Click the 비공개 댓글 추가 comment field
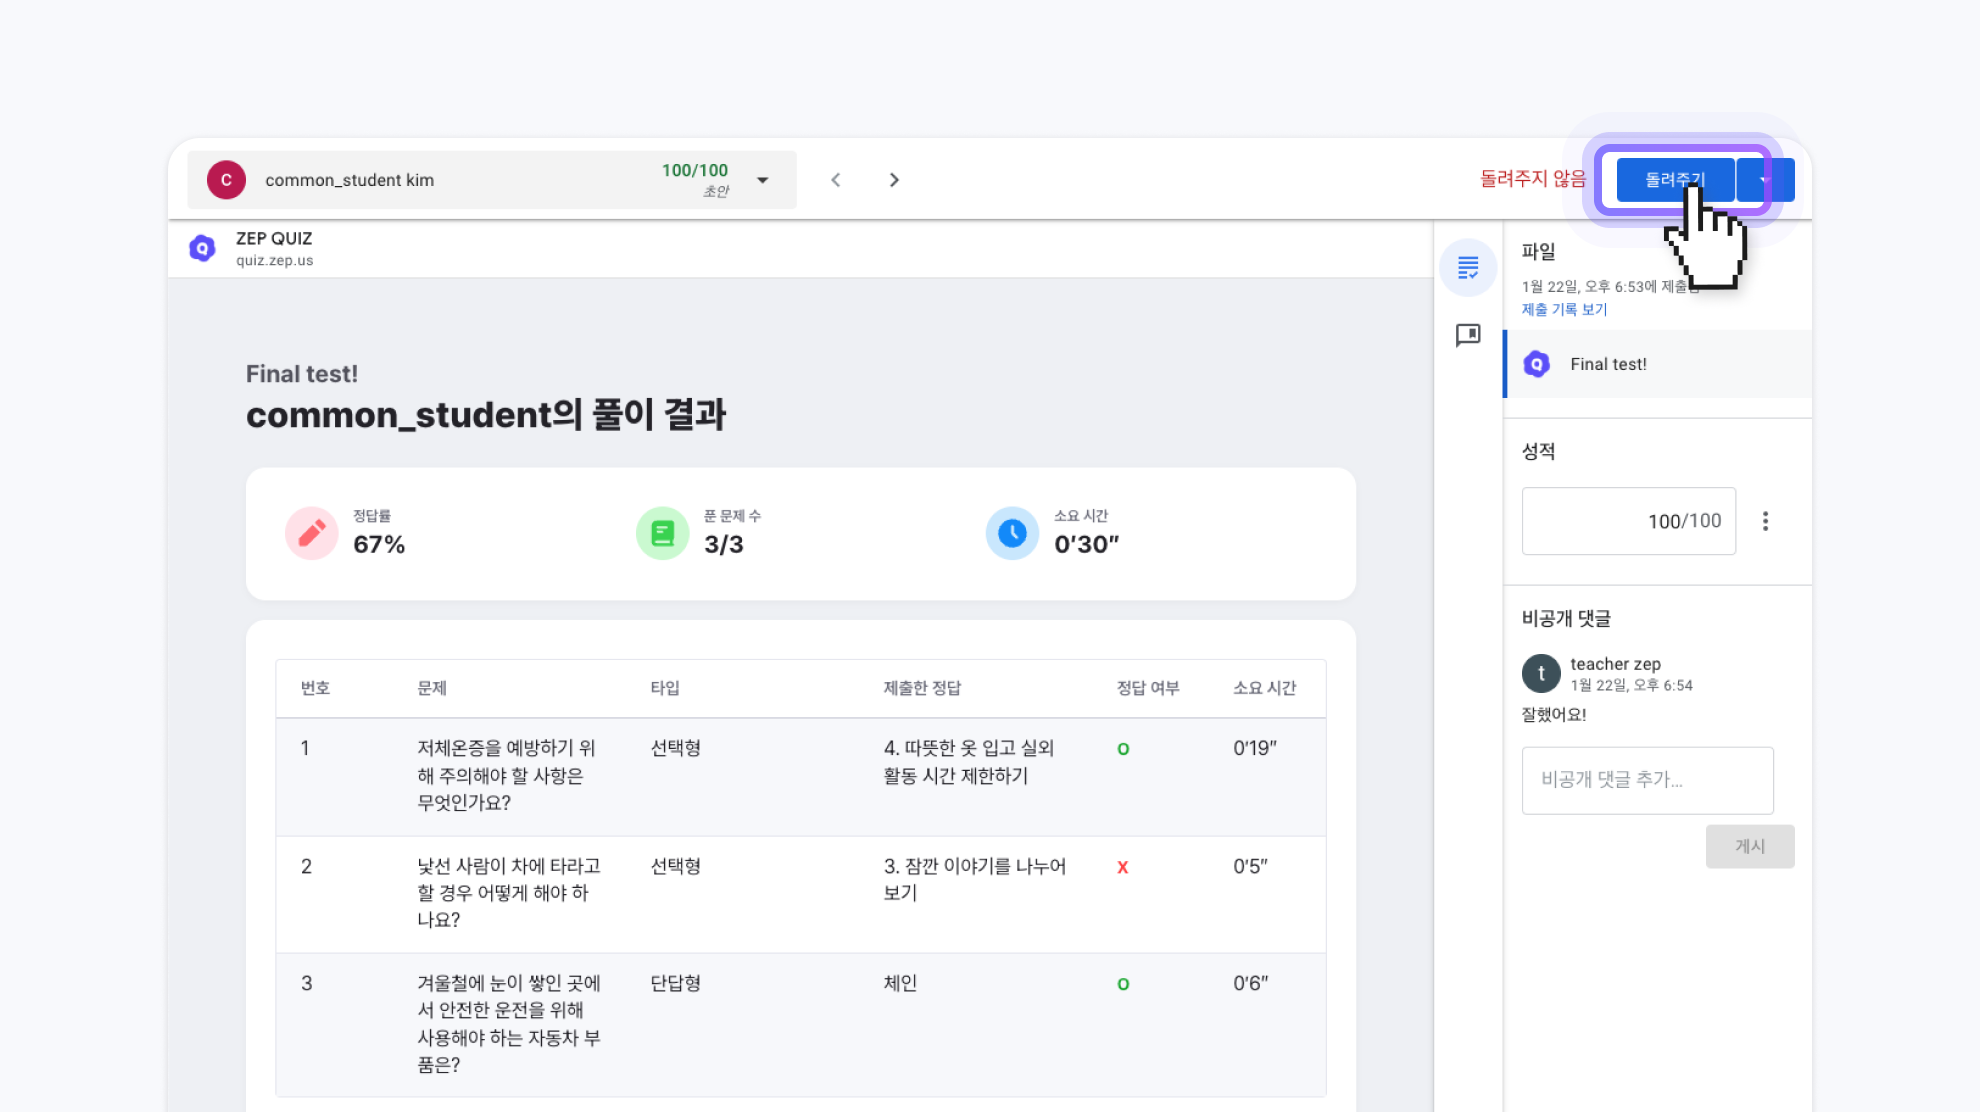1980x1112 pixels. pos(1647,780)
